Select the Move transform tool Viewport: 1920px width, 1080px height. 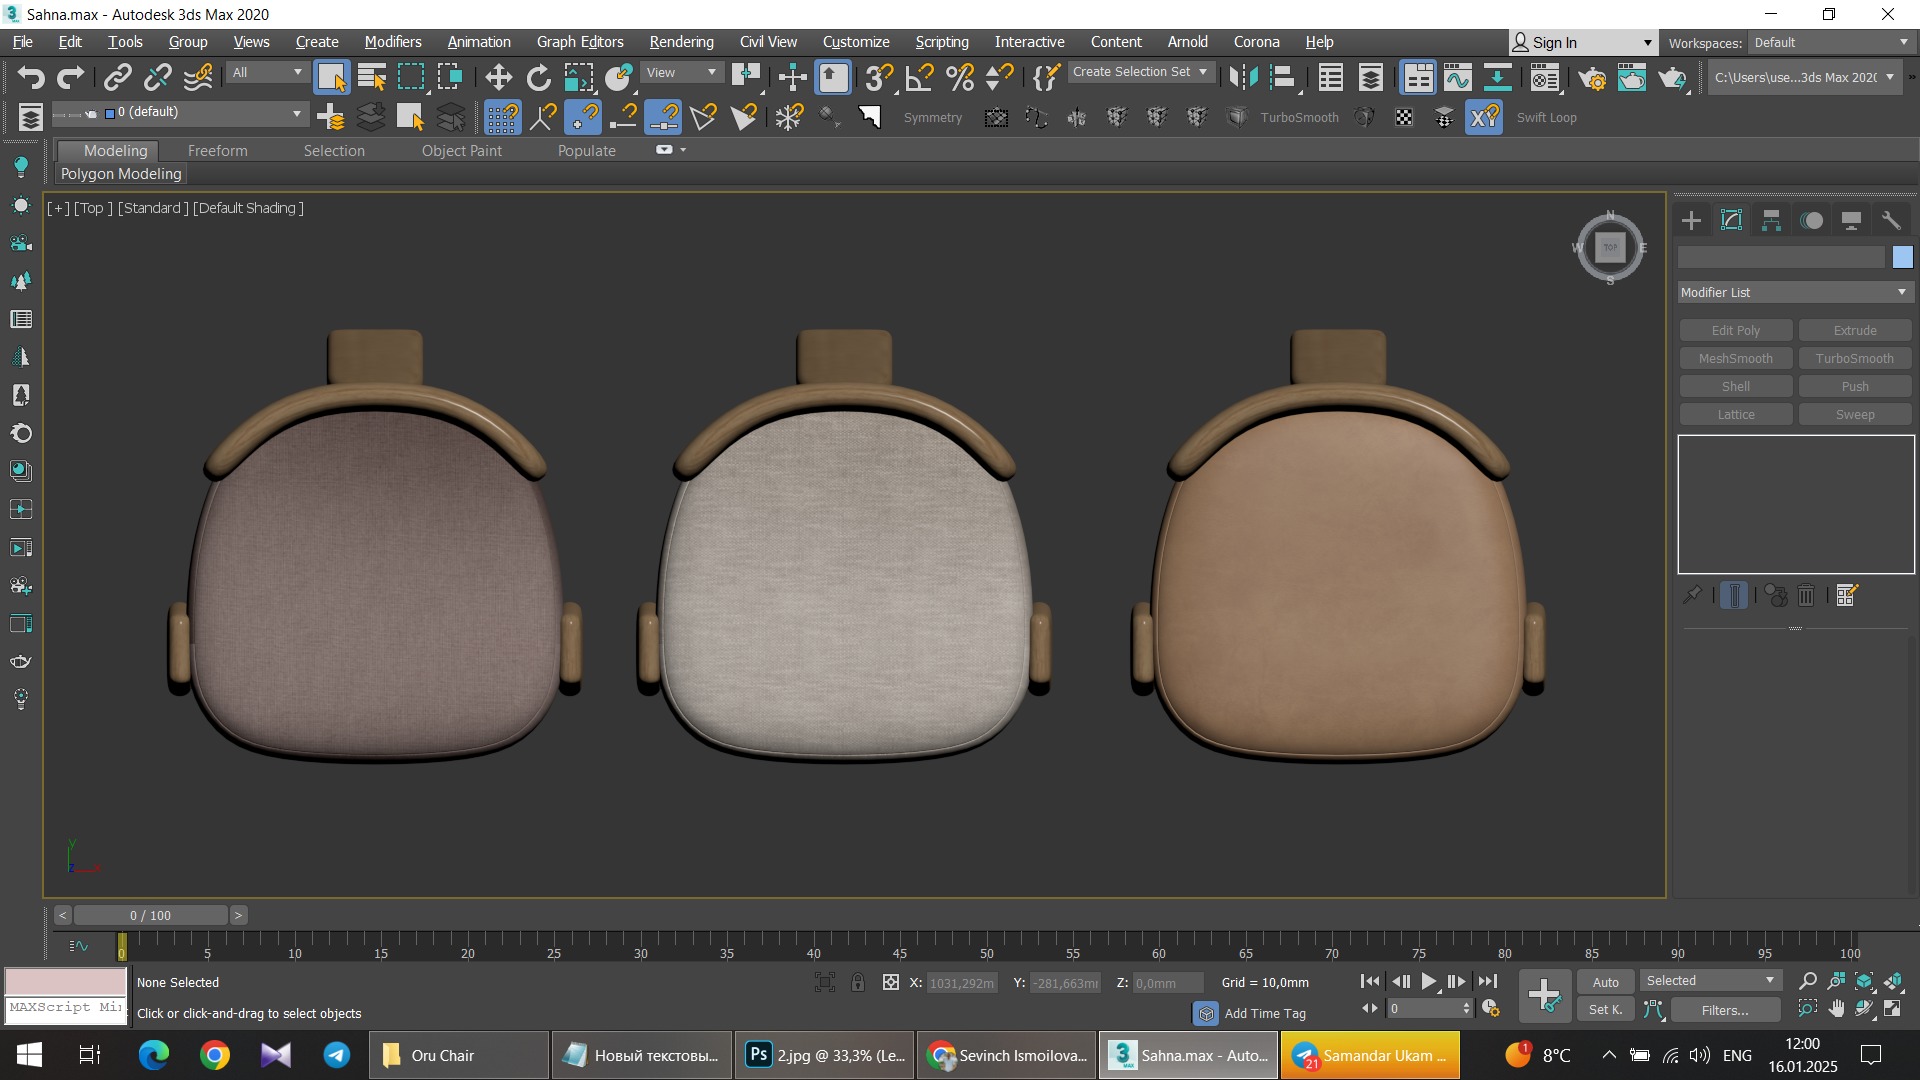point(498,77)
